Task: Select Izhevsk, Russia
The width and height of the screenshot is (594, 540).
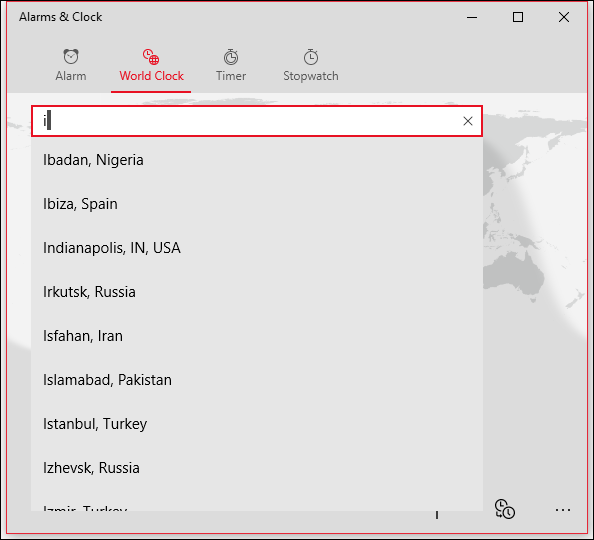Action: (257, 468)
